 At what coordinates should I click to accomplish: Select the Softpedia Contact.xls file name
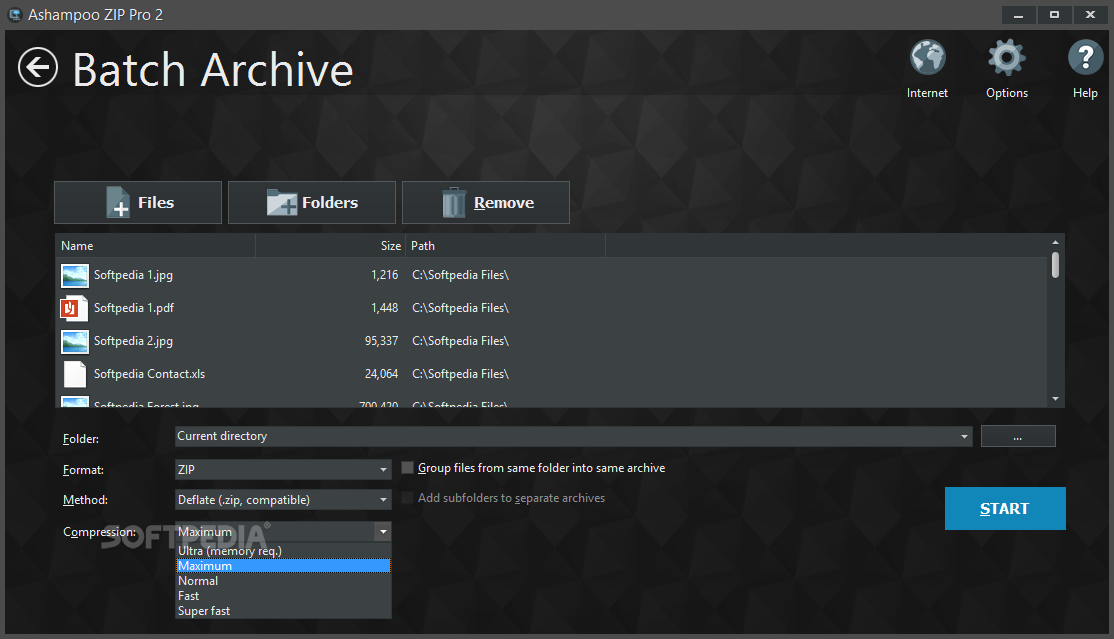coord(149,374)
